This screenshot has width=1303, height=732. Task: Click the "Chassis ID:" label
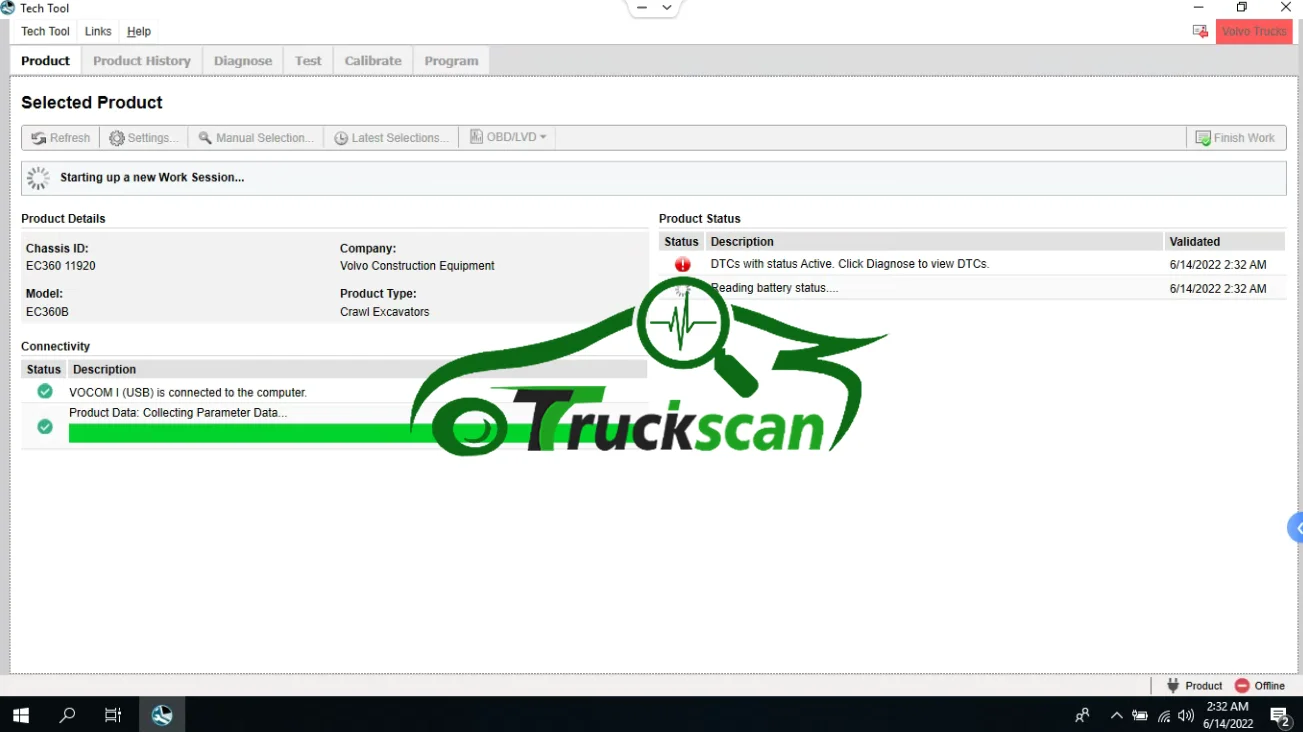point(57,248)
